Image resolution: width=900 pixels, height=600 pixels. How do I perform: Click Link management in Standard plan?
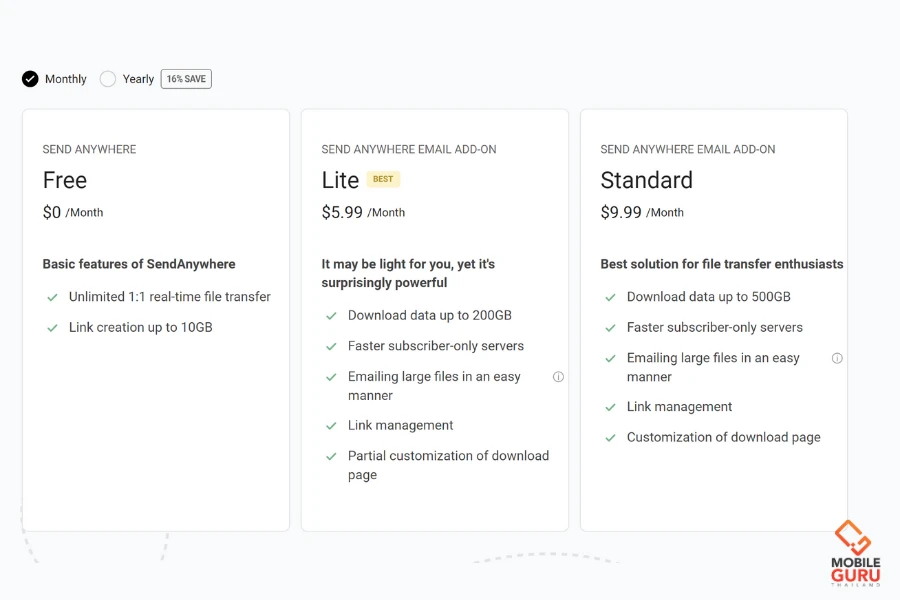pyautogui.click(x=679, y=407)
